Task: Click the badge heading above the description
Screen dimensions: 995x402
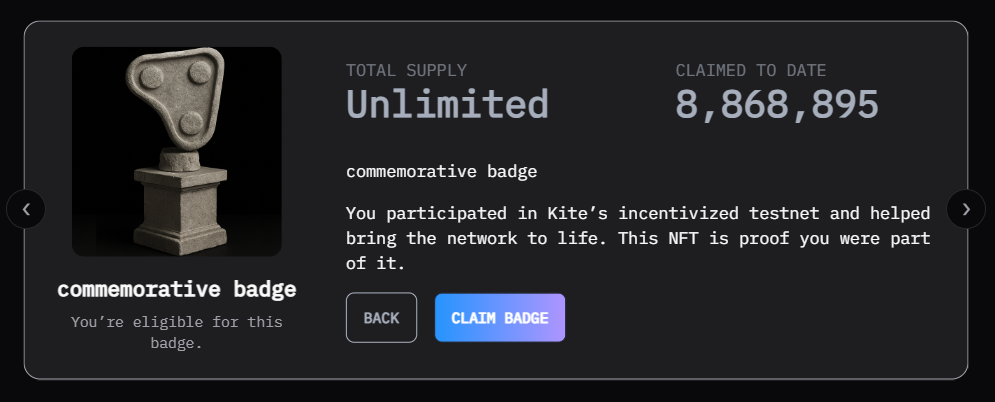Action: tap(441, 171)
